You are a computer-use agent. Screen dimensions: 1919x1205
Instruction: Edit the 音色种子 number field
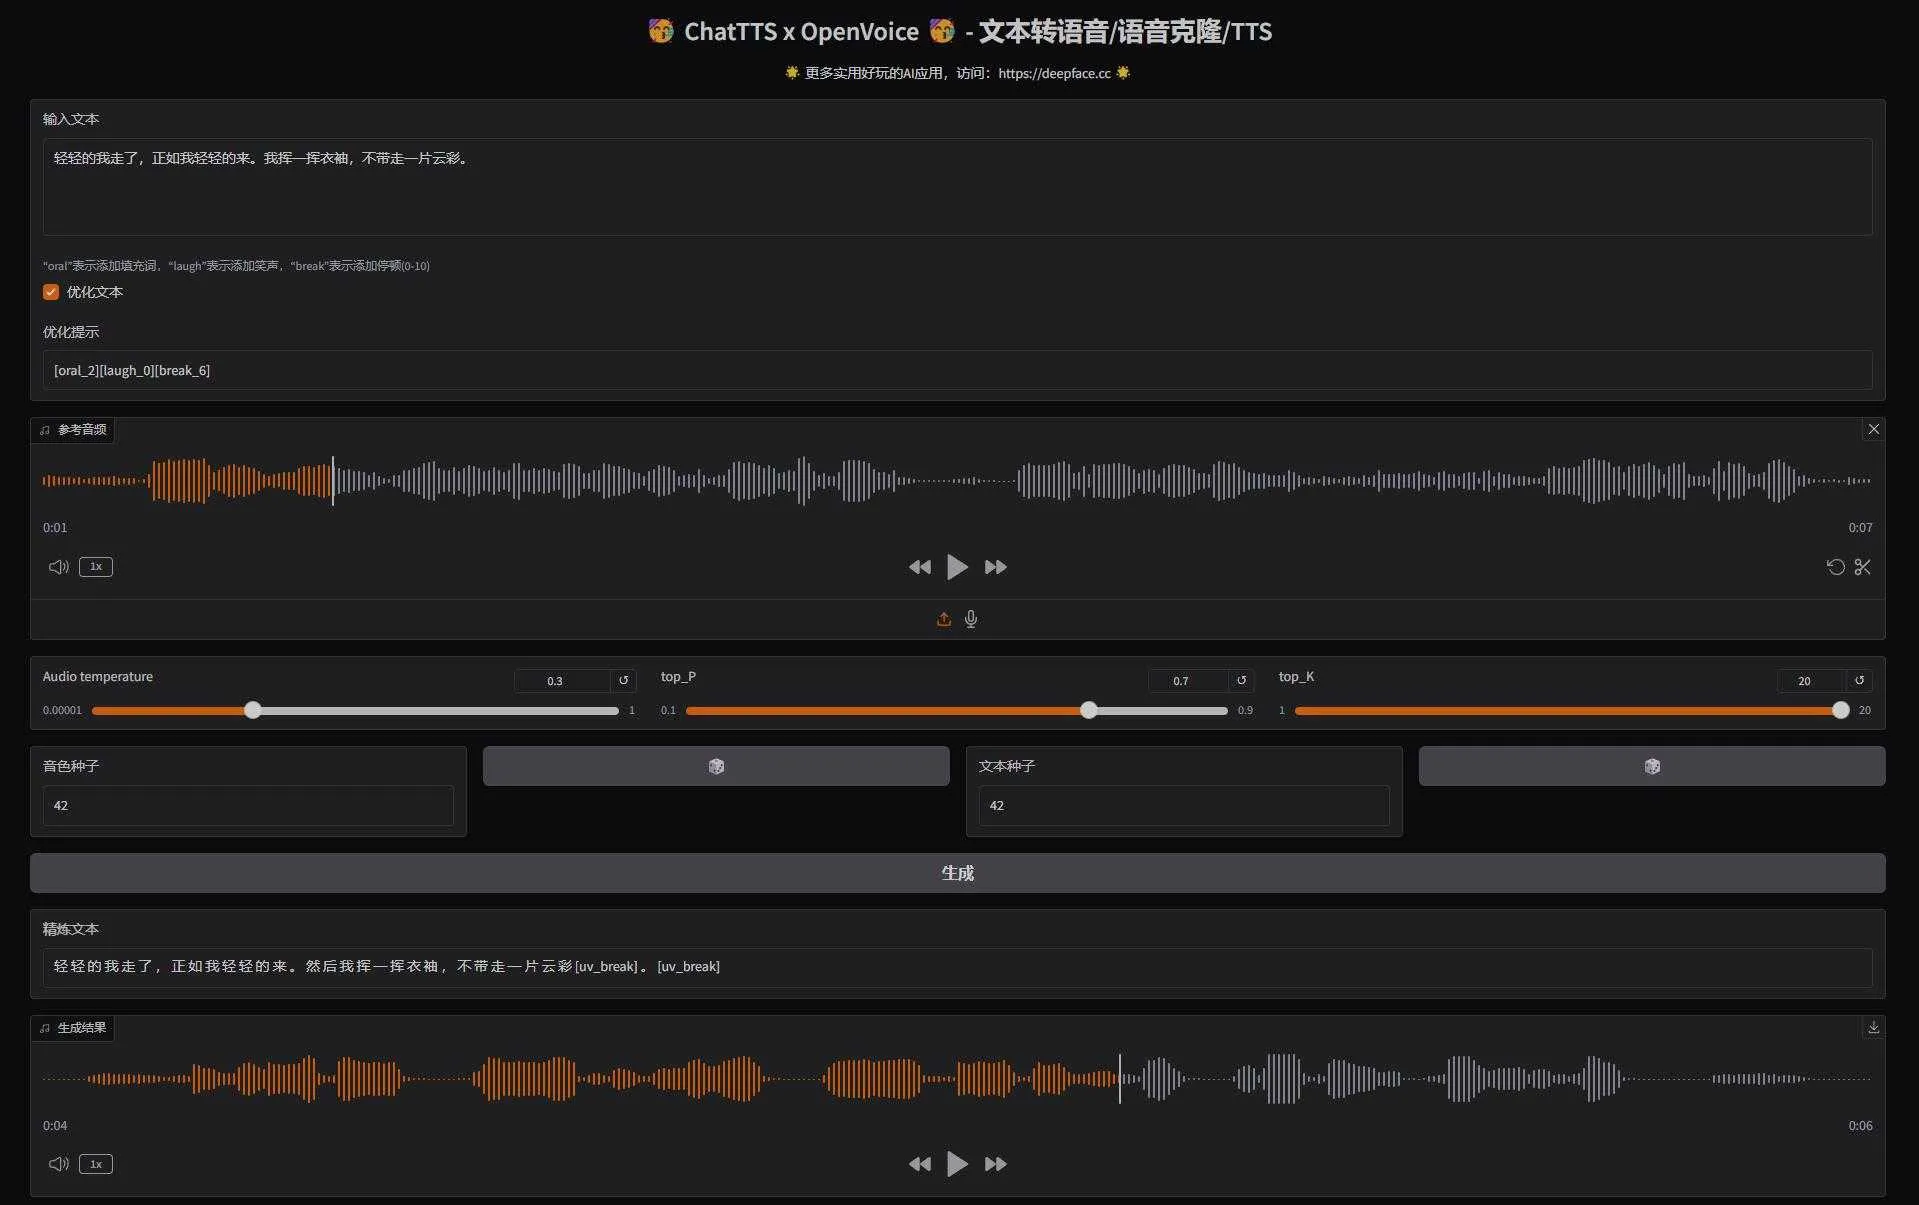(x=248, y=805)
